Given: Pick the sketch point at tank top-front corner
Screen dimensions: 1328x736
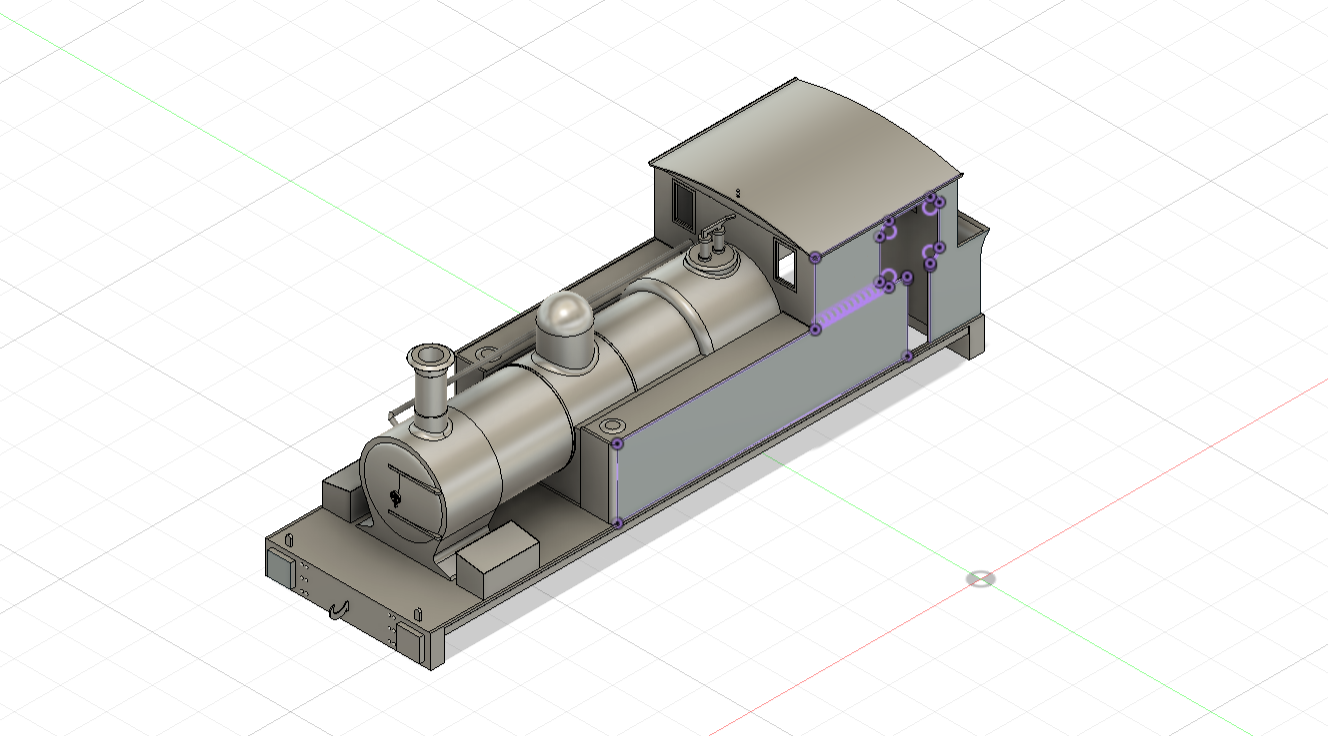Looking at the screenshot, I should [x=617, y=443].
